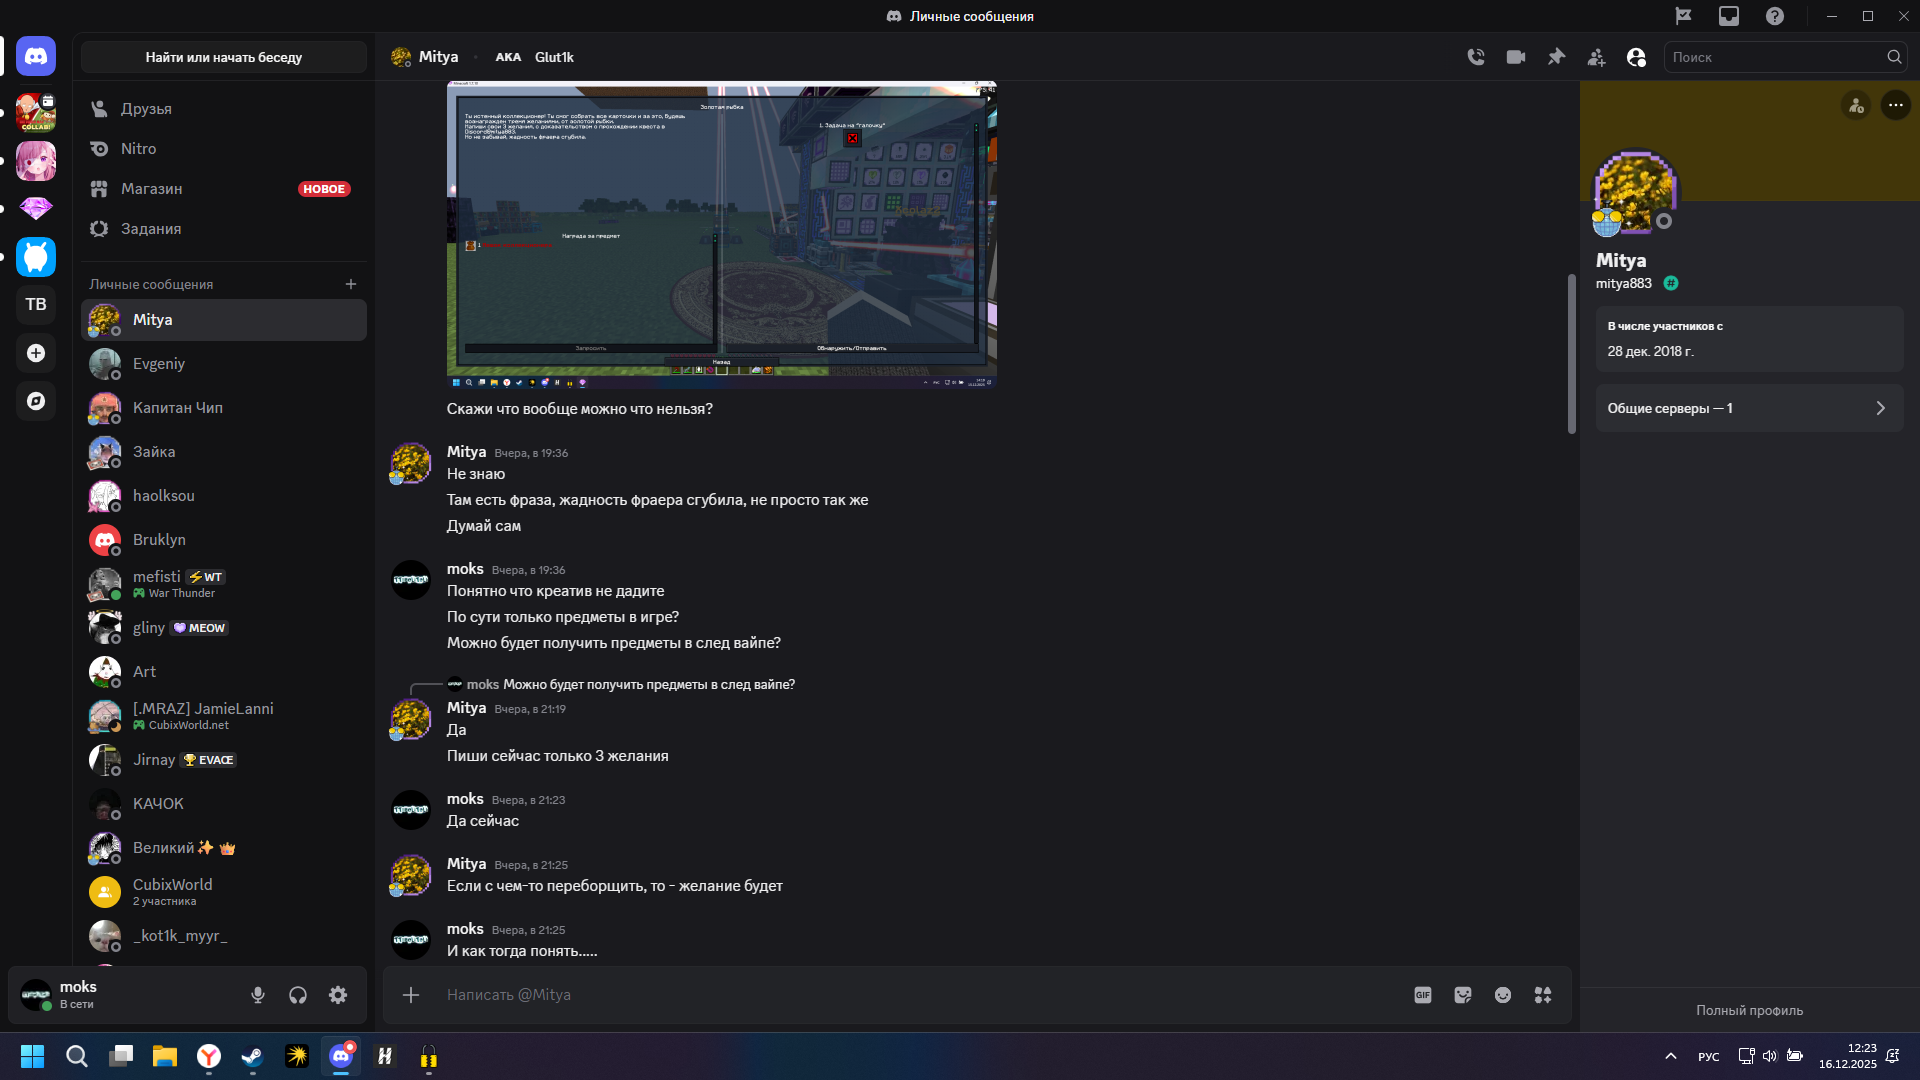Open the sticker picker

pos(1463,995)
